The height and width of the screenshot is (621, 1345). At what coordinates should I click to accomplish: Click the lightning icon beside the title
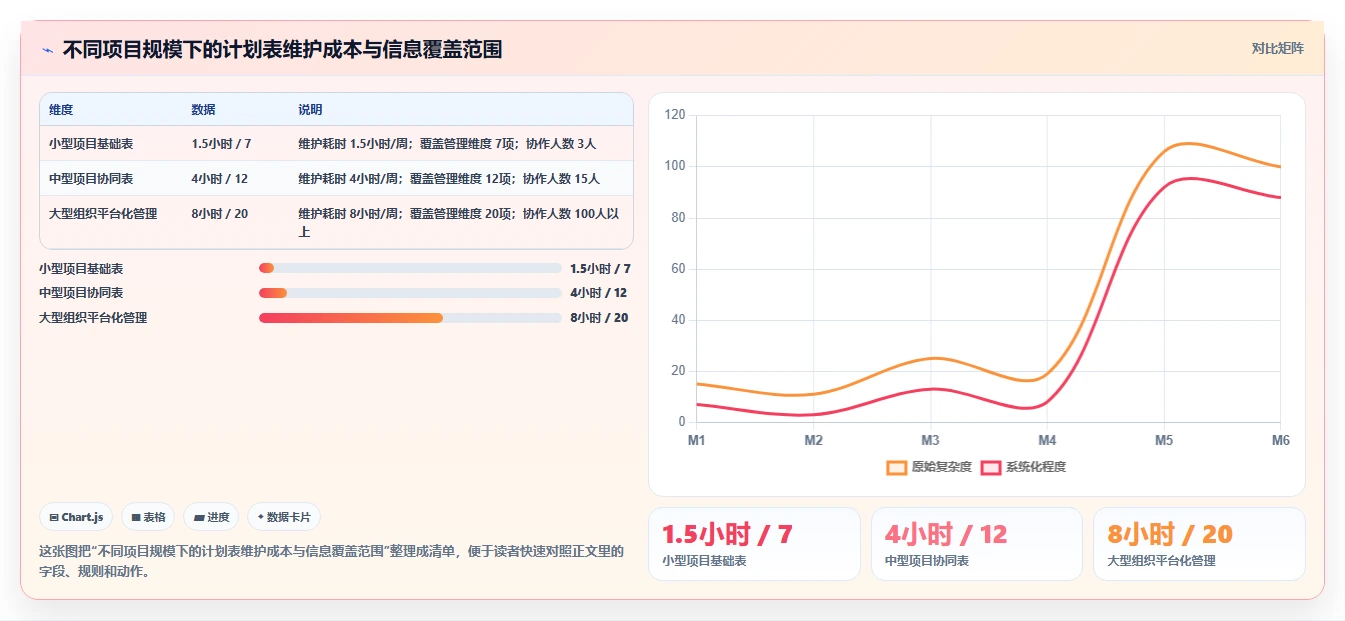pos(48,50)
